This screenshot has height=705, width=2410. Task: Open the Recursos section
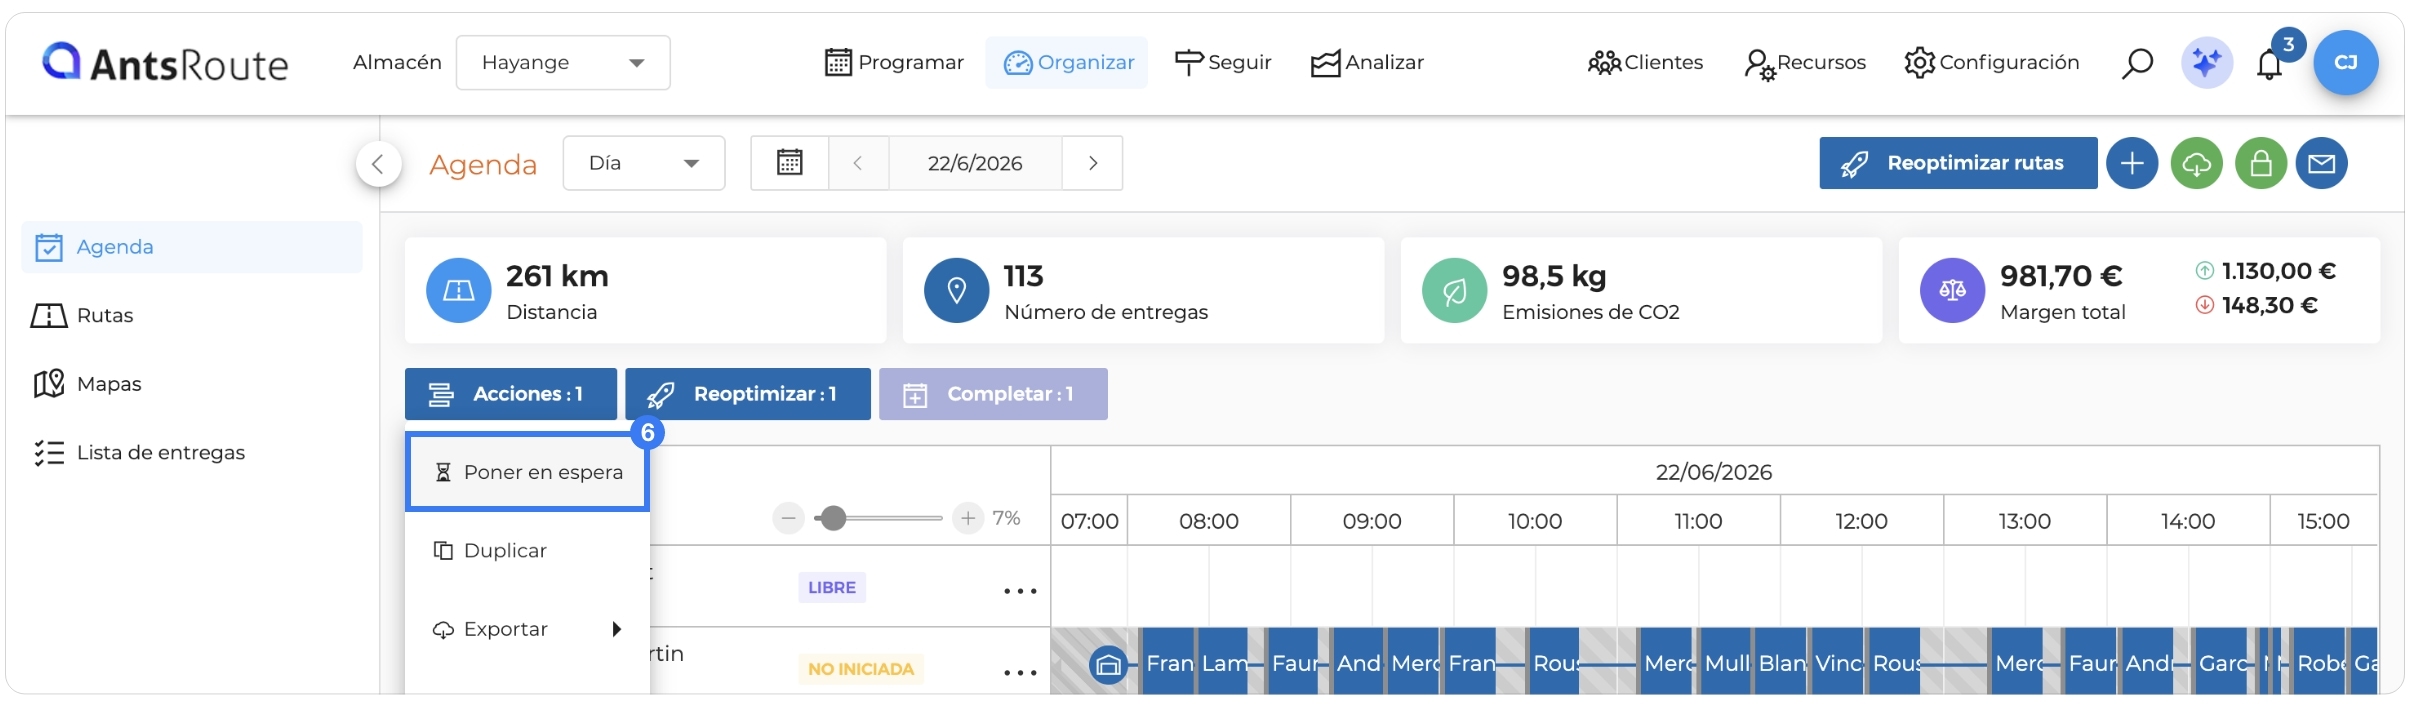[1805, 63]
